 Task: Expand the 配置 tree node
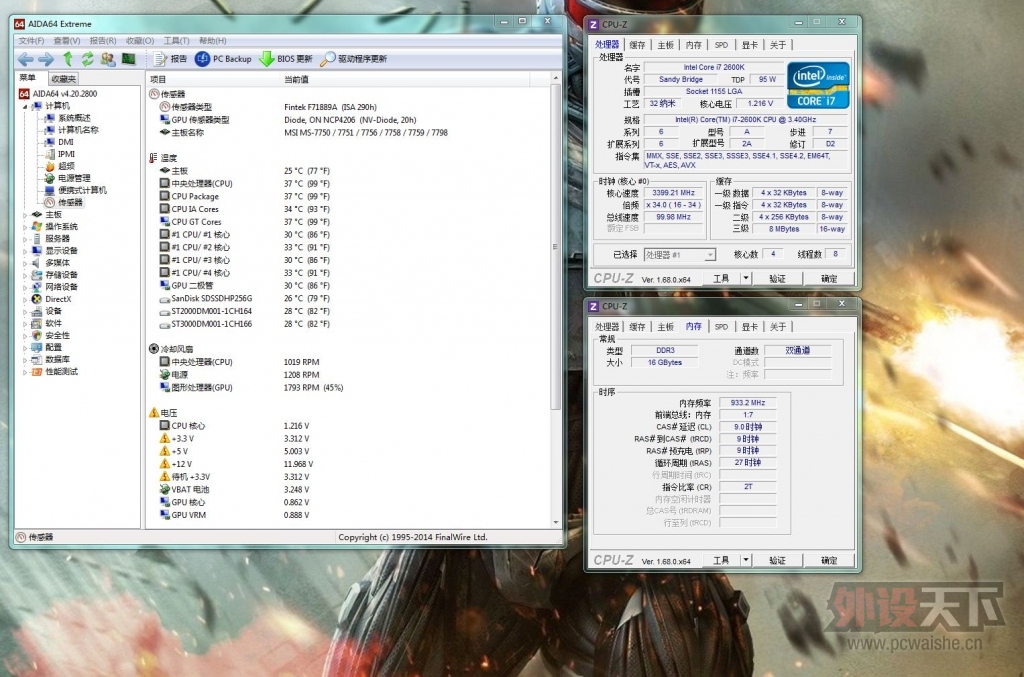pos(25,347)
